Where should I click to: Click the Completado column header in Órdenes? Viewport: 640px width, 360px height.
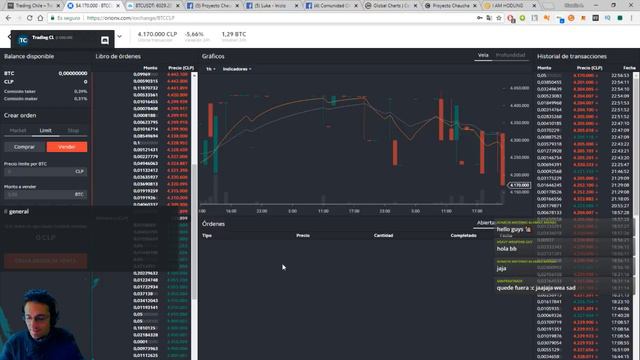463,236
